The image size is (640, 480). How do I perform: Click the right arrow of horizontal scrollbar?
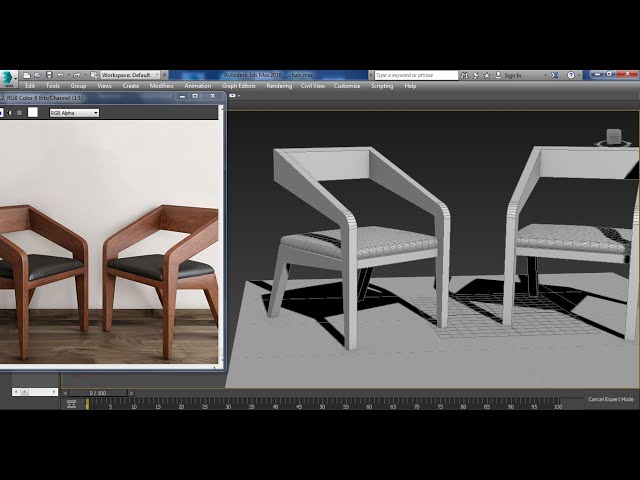[54, 392]
